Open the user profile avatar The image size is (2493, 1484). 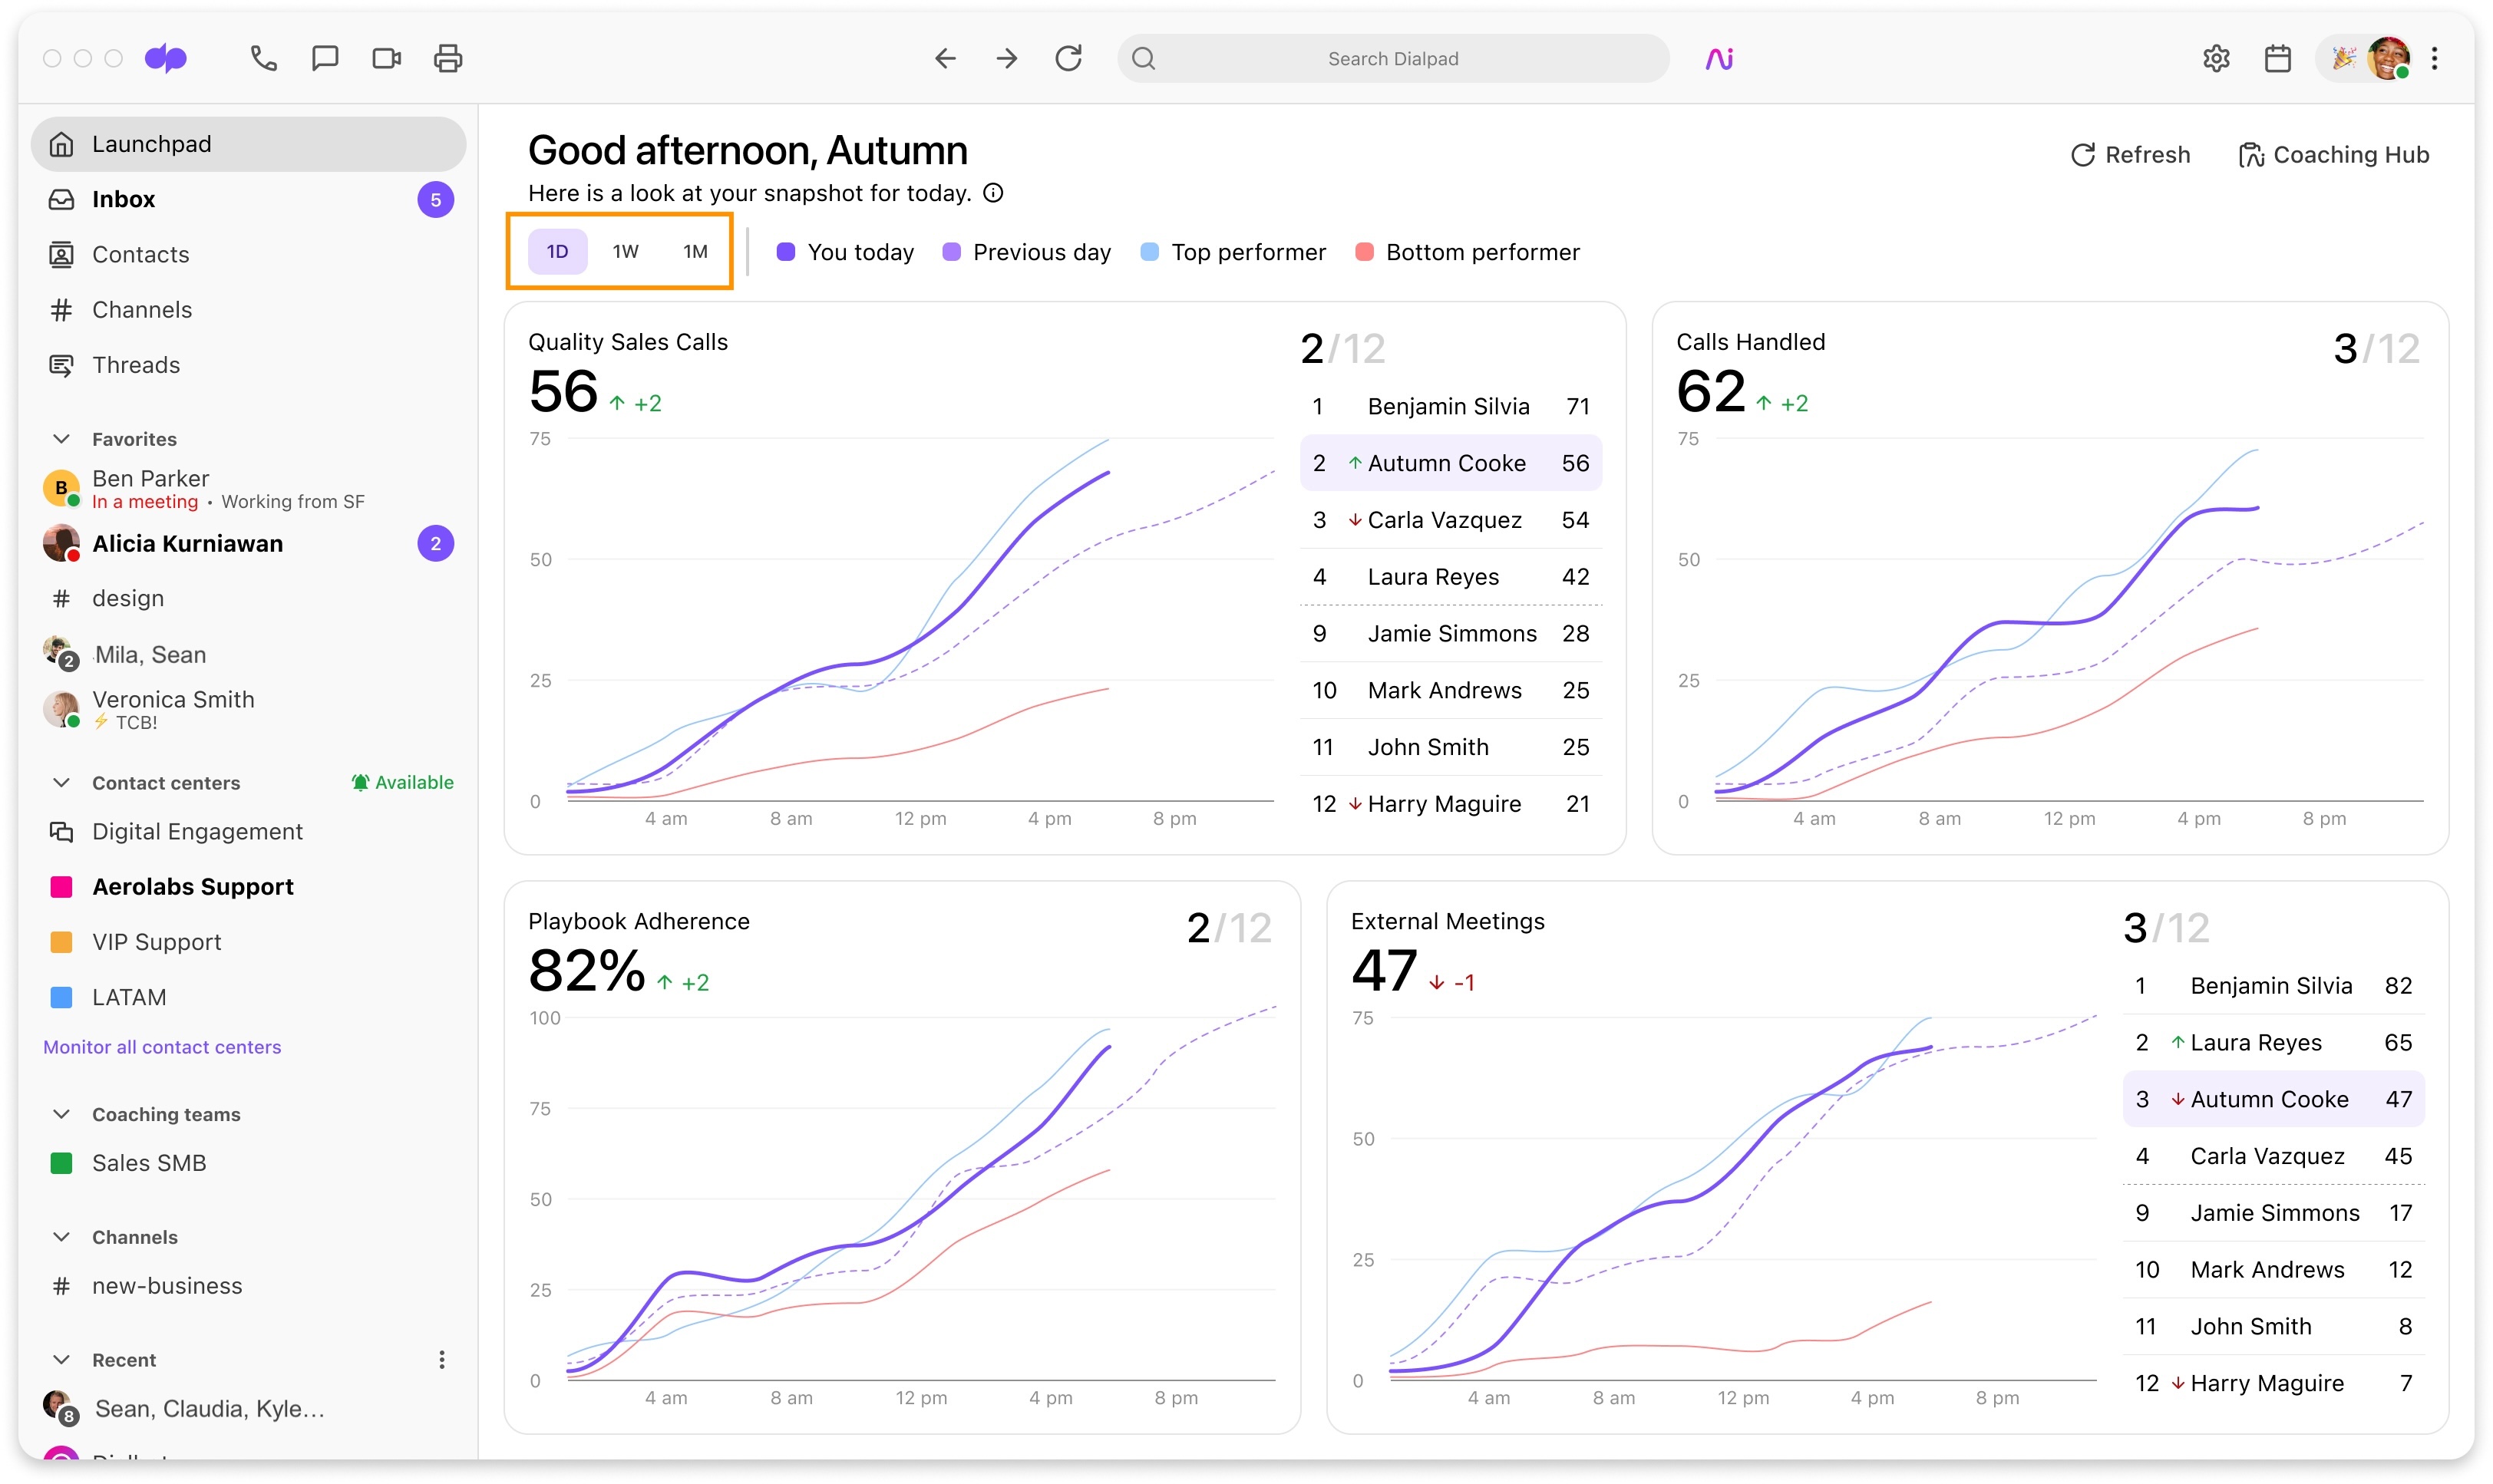tap(2388, 59)
